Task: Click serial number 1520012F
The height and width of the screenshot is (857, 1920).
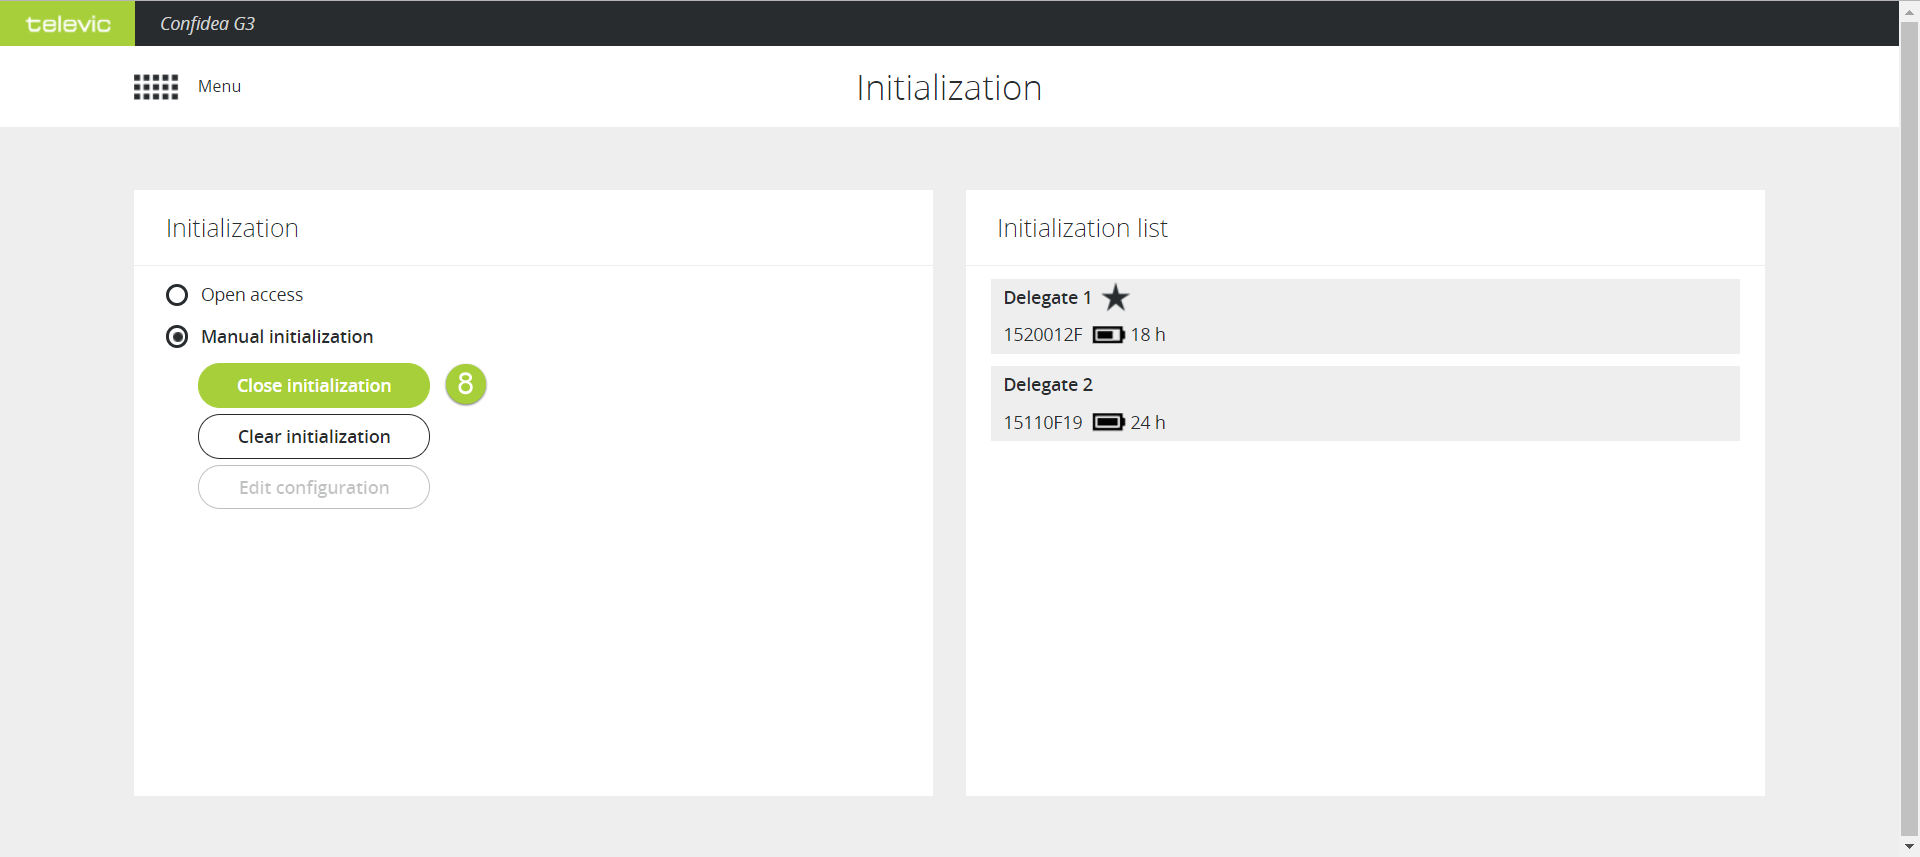Action: point(1042,335)
